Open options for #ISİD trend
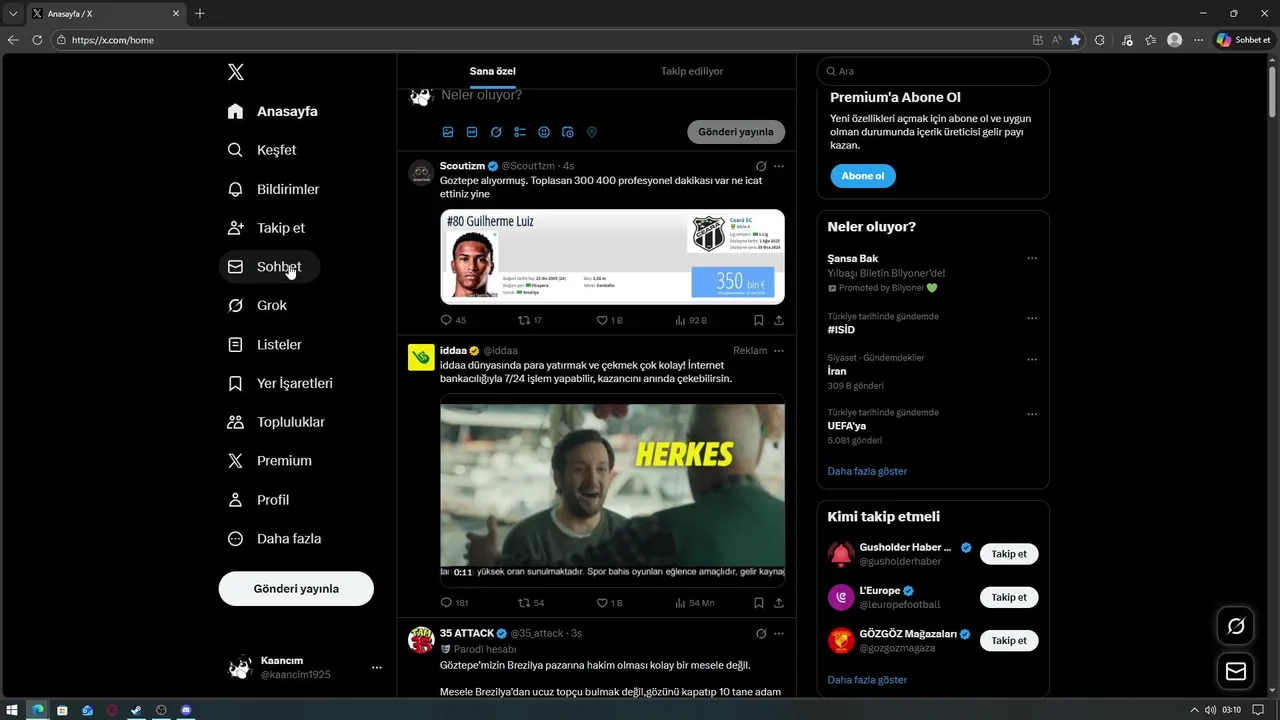 pos(1032,318)
